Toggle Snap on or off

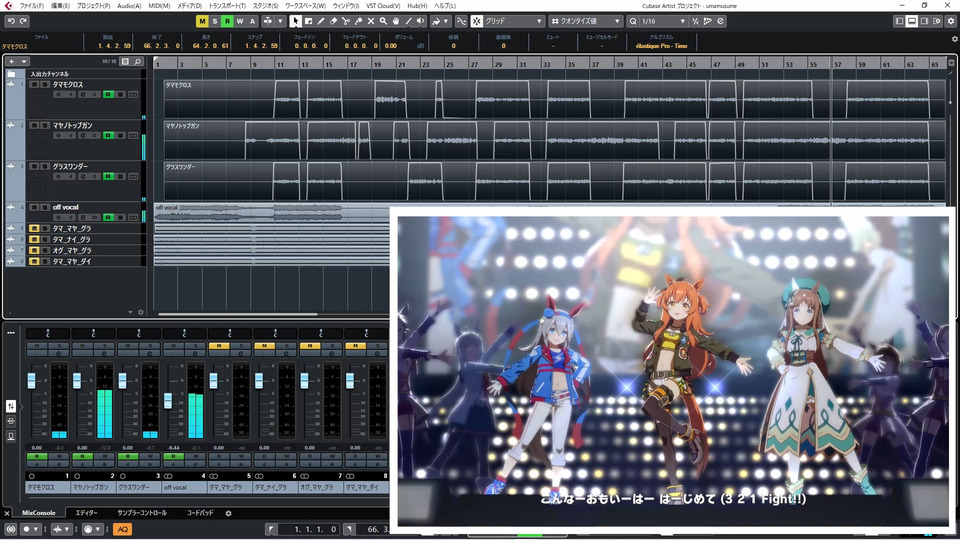[x=477, y=21]
